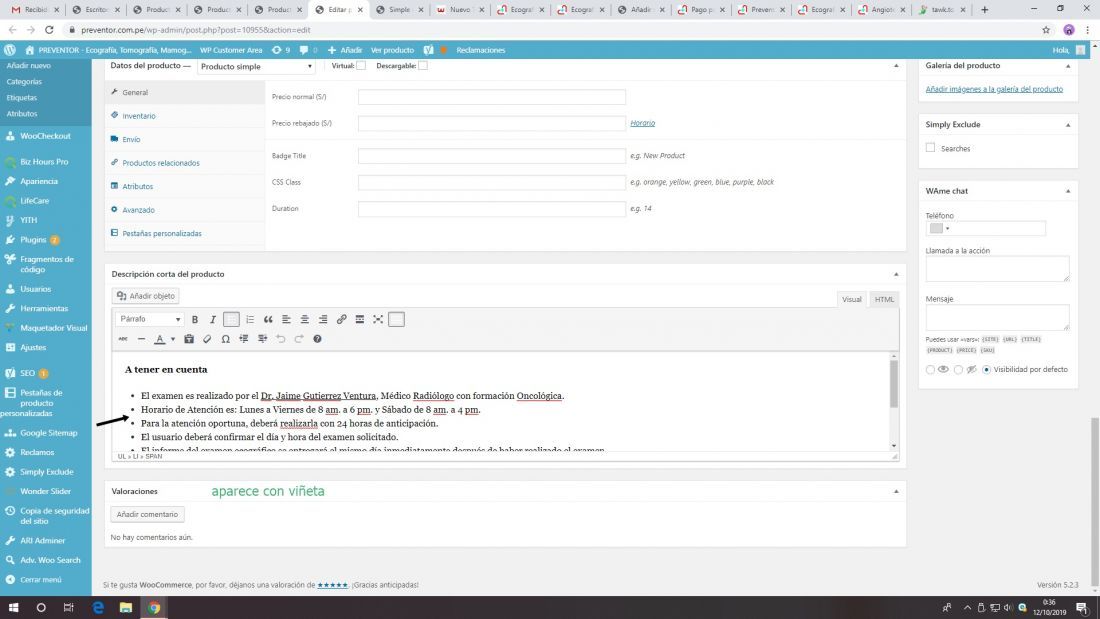The height and width of the screenshot is (619, 1100).
Task: Open Párrafo format dropdown
Action: [x=149, y=319]
